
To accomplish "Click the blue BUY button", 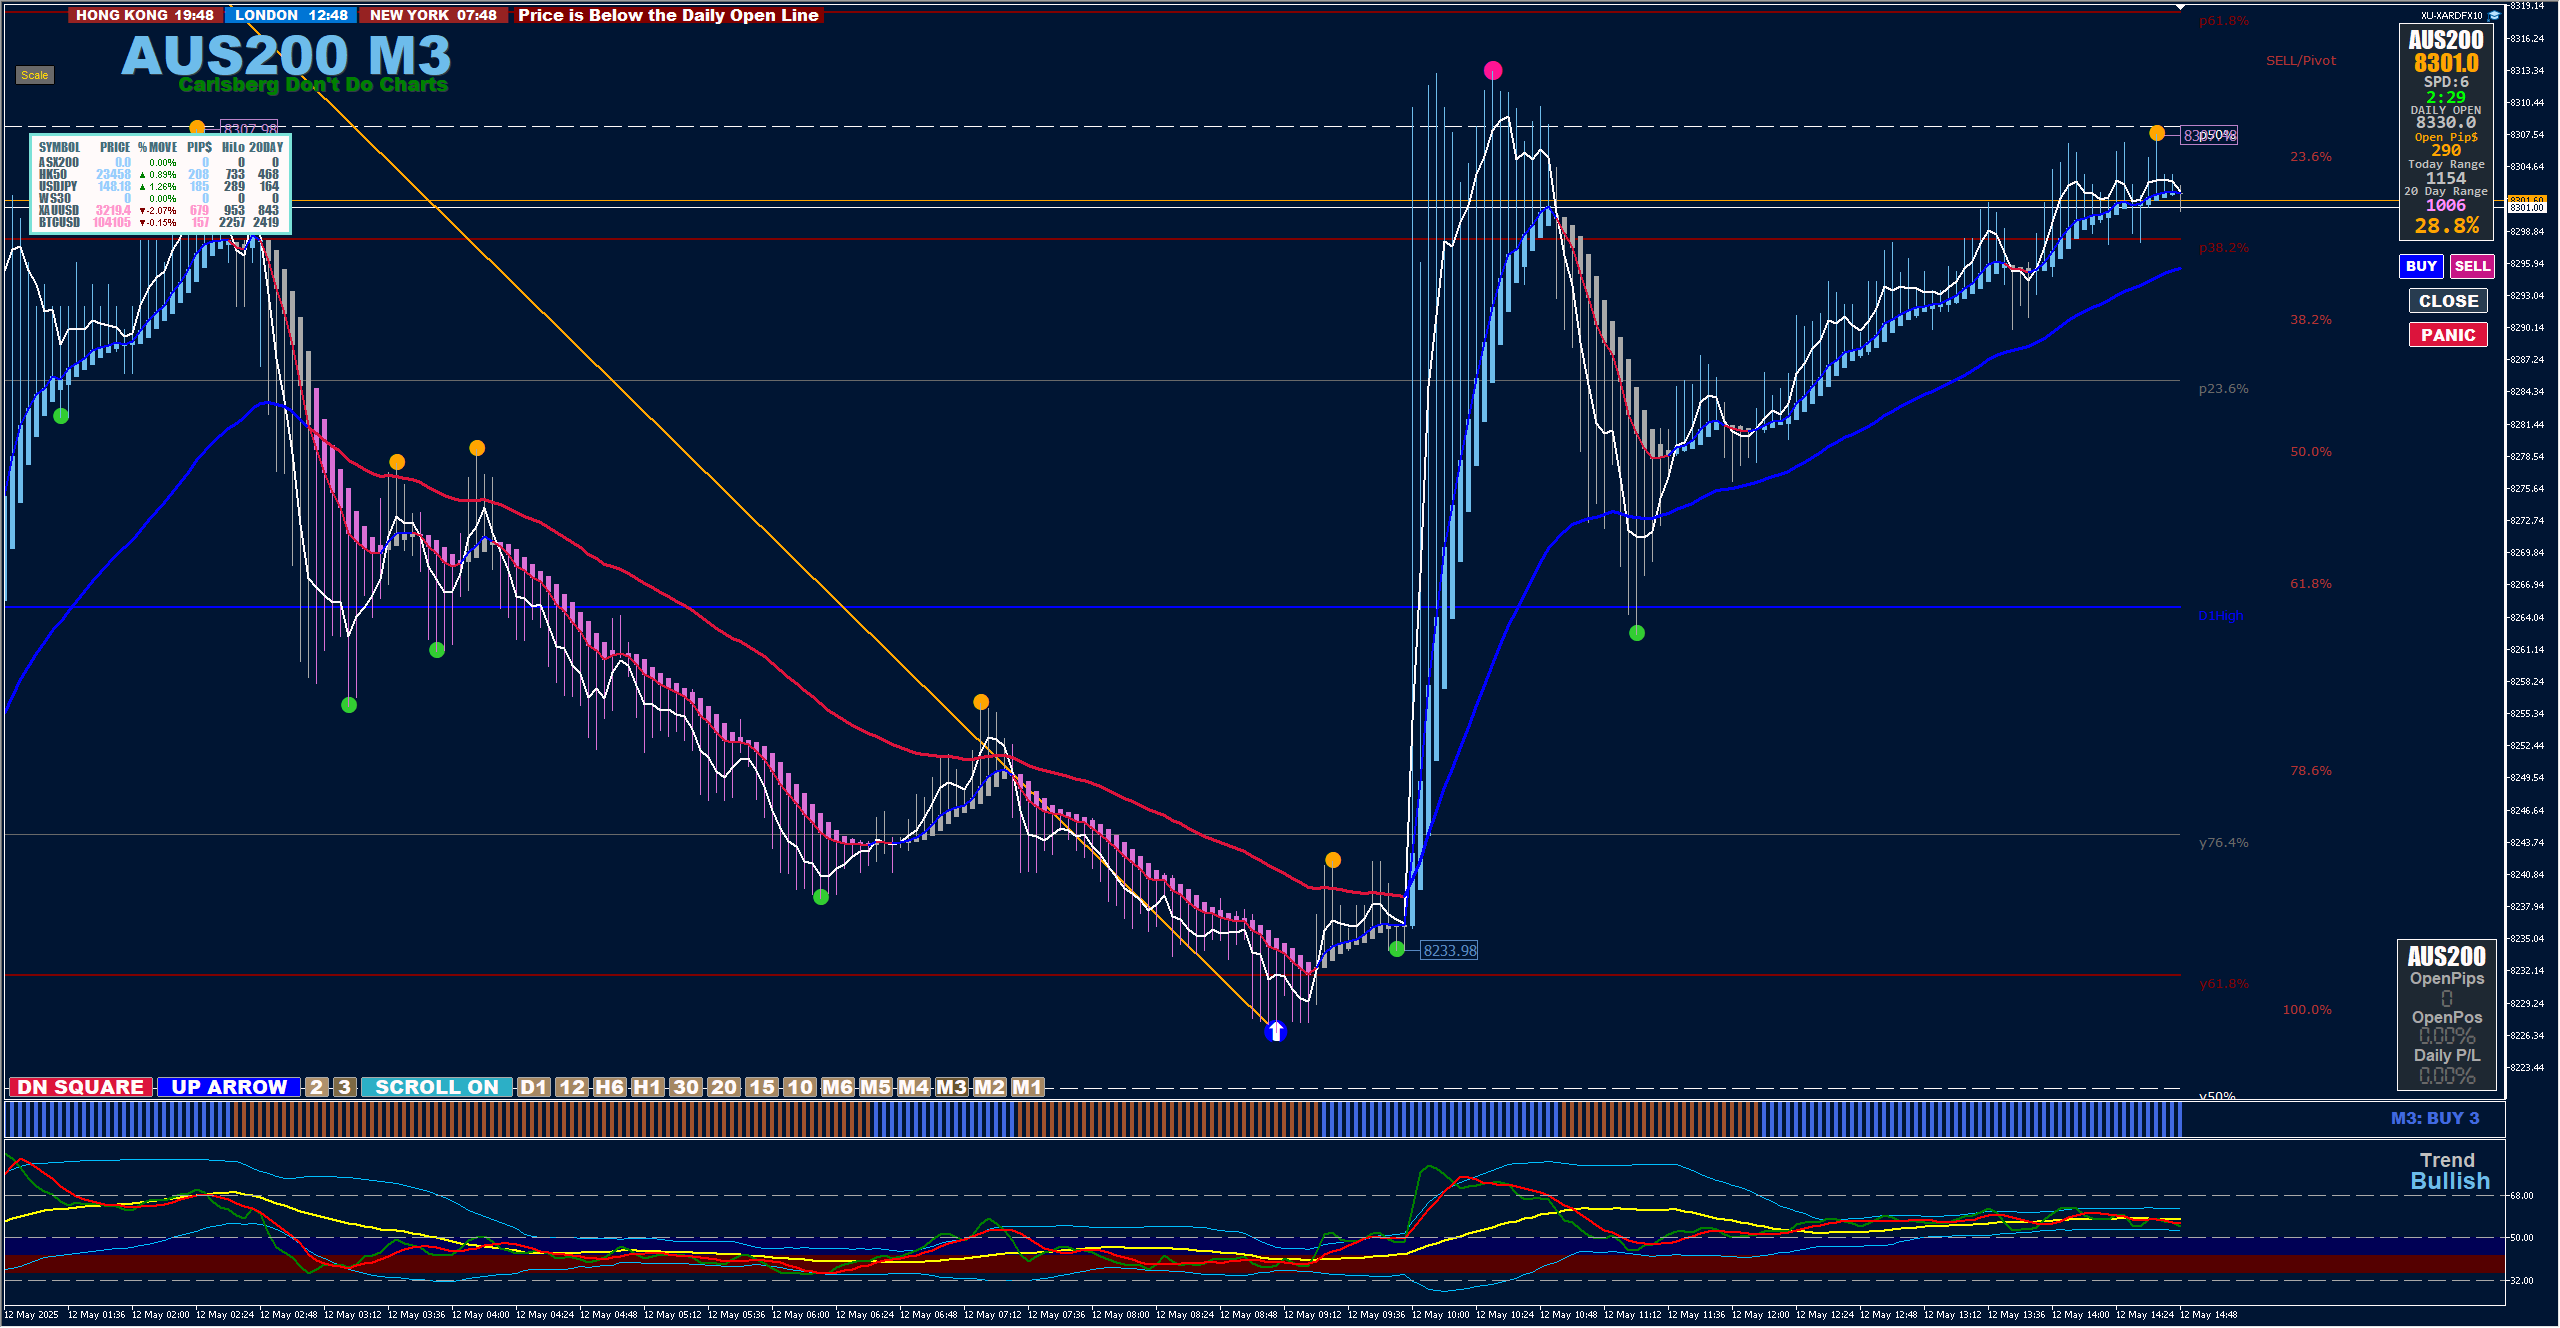I will pos(2420,266).
